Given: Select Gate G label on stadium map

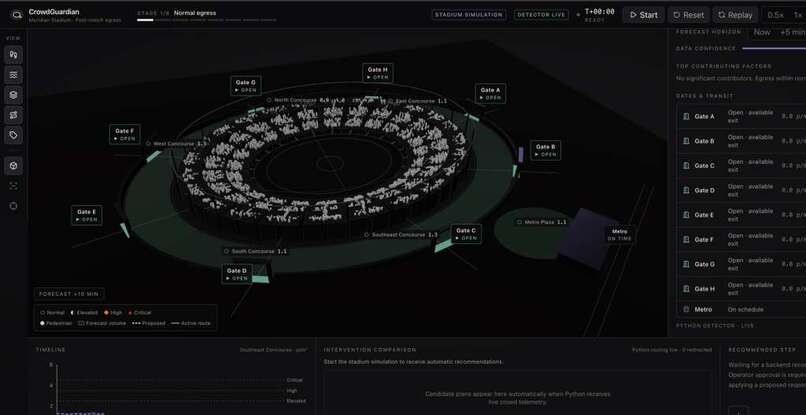Looking at the screenshot, I should 246,86.
